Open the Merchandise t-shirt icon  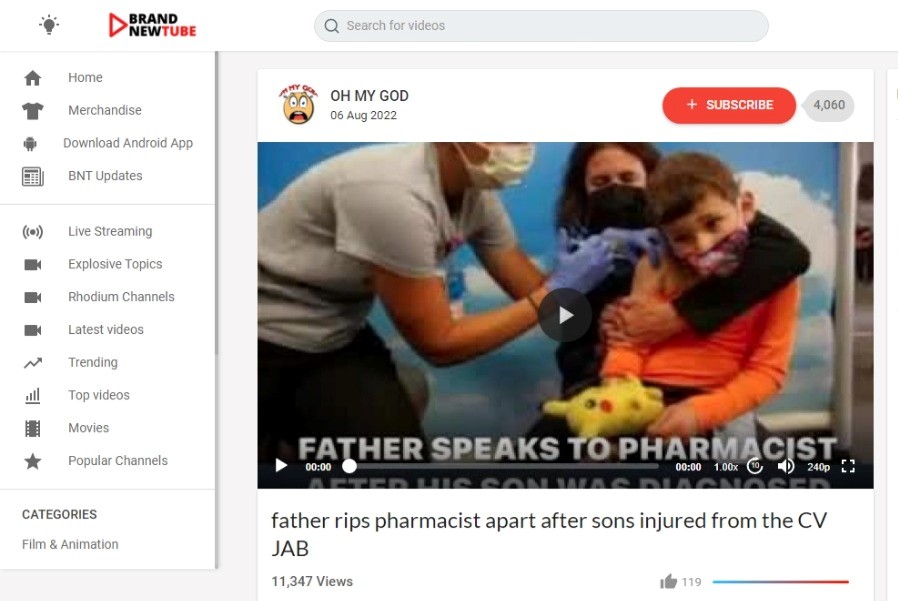pyautogui.click(x=33, y=111)
